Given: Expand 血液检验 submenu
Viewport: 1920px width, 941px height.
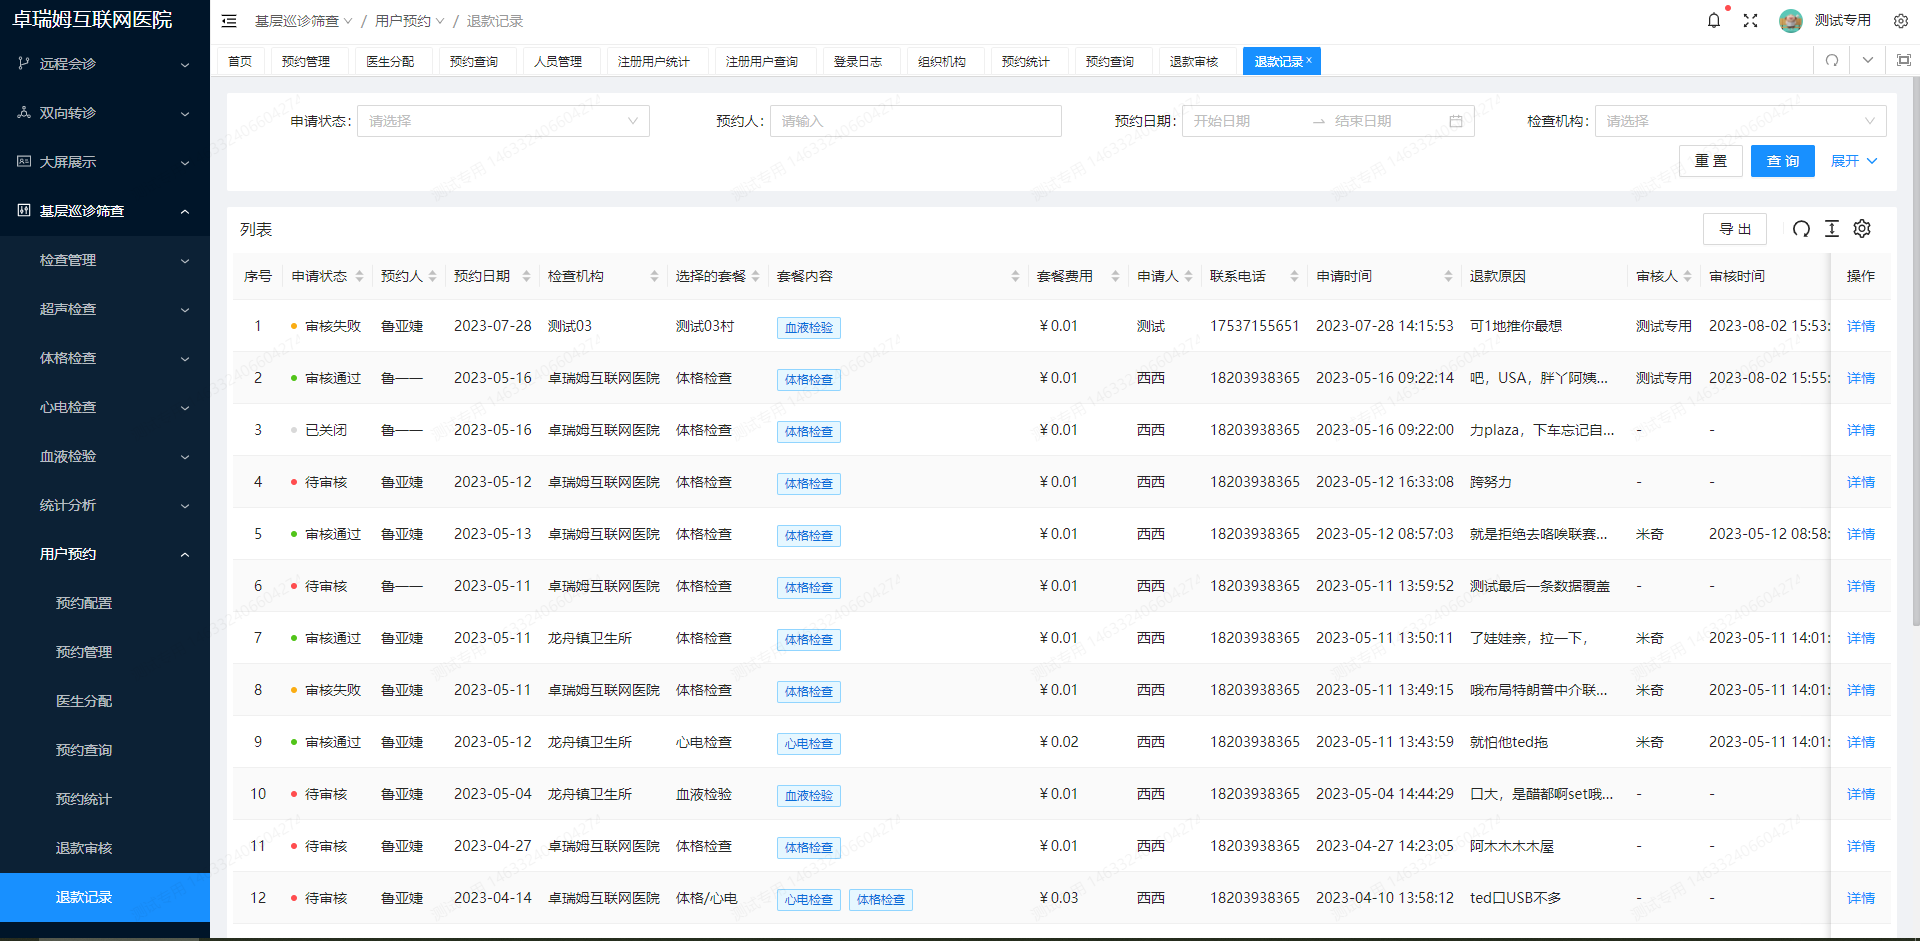Looking at the screenshot, I should pos(105,456).
